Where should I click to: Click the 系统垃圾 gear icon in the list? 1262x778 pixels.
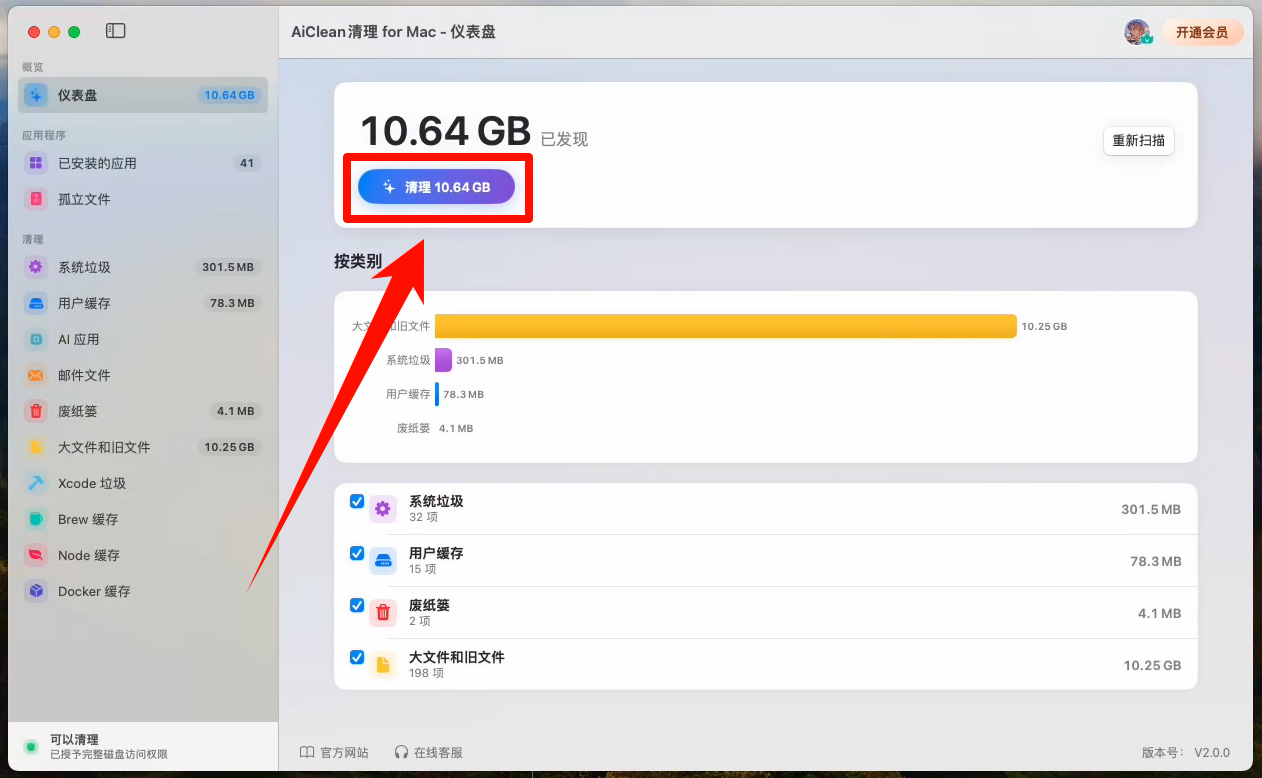pyautogui.click(x=383, y=509)
